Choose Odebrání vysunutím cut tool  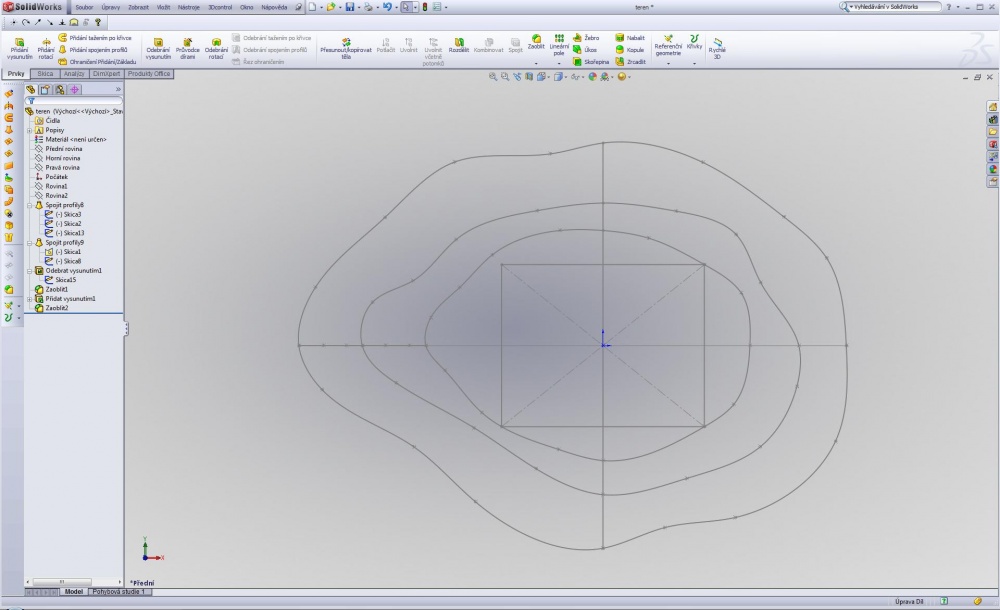pyautogui.click(x=158, y=48)
